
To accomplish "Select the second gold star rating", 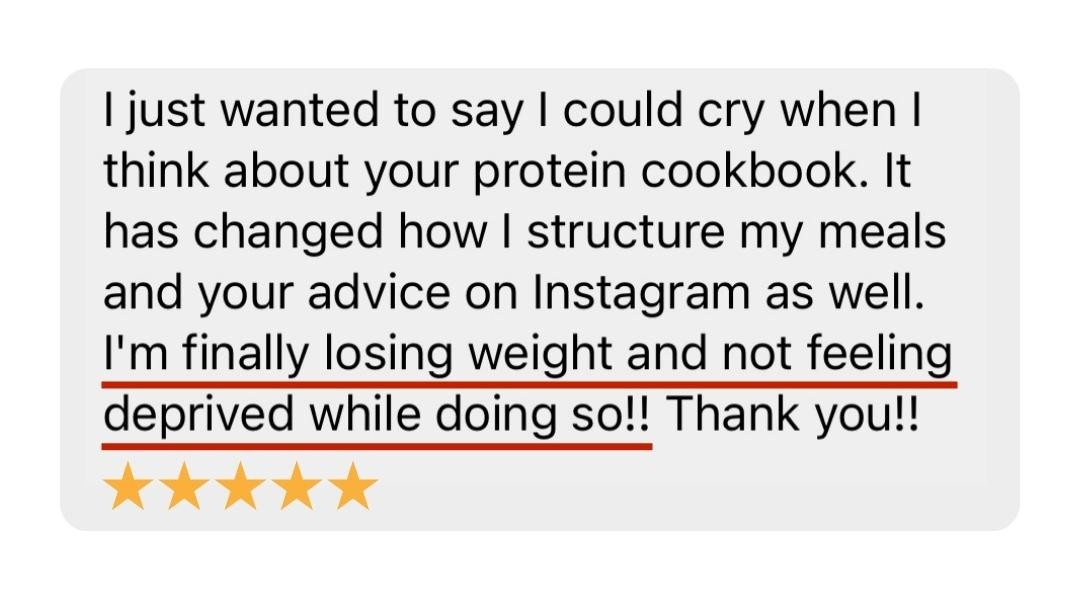I will pyautogui.click(x=184, y=486).
